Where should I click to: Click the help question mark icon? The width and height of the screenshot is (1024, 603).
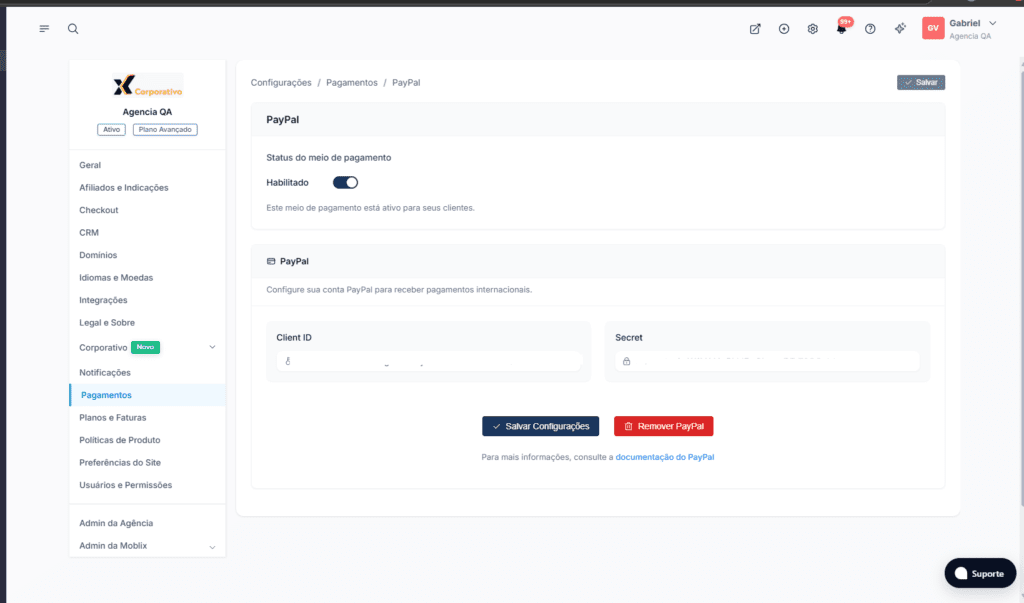(x=870, y=29)
